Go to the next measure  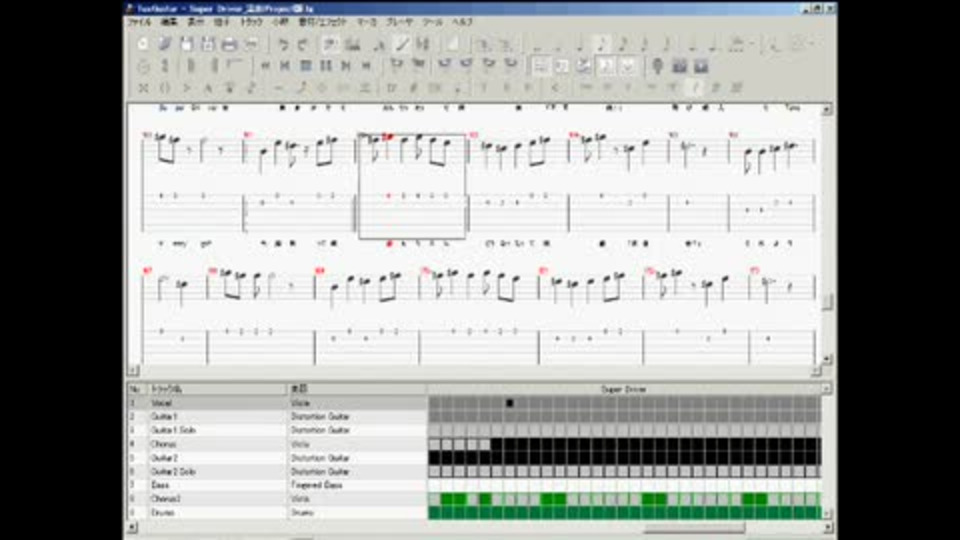pyautogui.click(x=346, y=66)
